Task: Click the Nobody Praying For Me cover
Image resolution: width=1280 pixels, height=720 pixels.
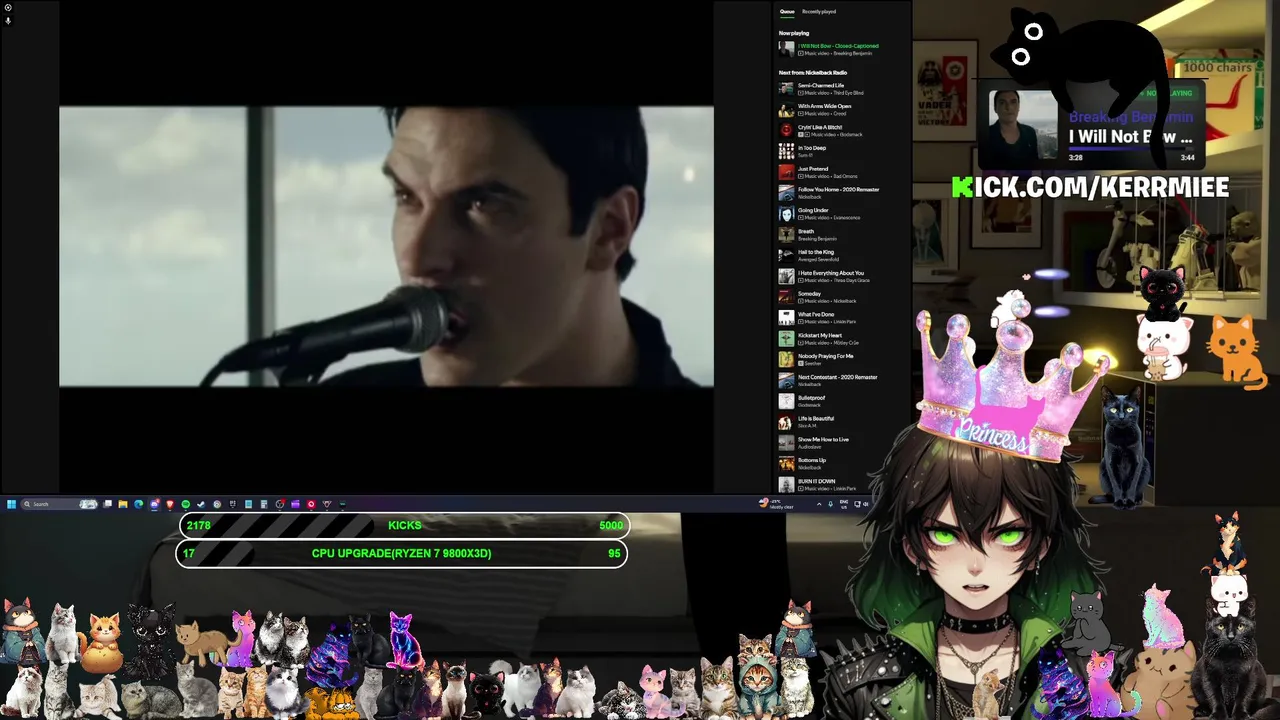Action: click(787, 359)
